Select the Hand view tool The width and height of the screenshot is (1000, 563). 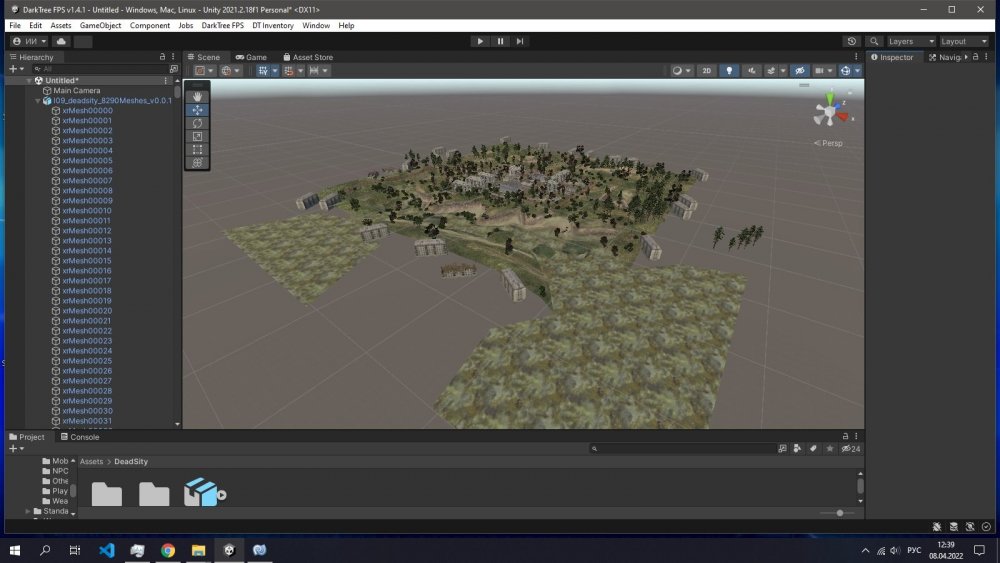tap(197, 97)
